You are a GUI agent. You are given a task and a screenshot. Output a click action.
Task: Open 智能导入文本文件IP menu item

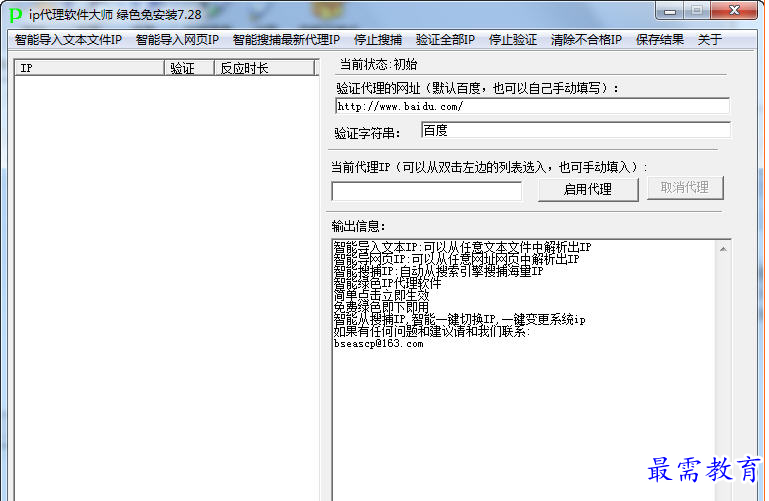tap(68, 40)
